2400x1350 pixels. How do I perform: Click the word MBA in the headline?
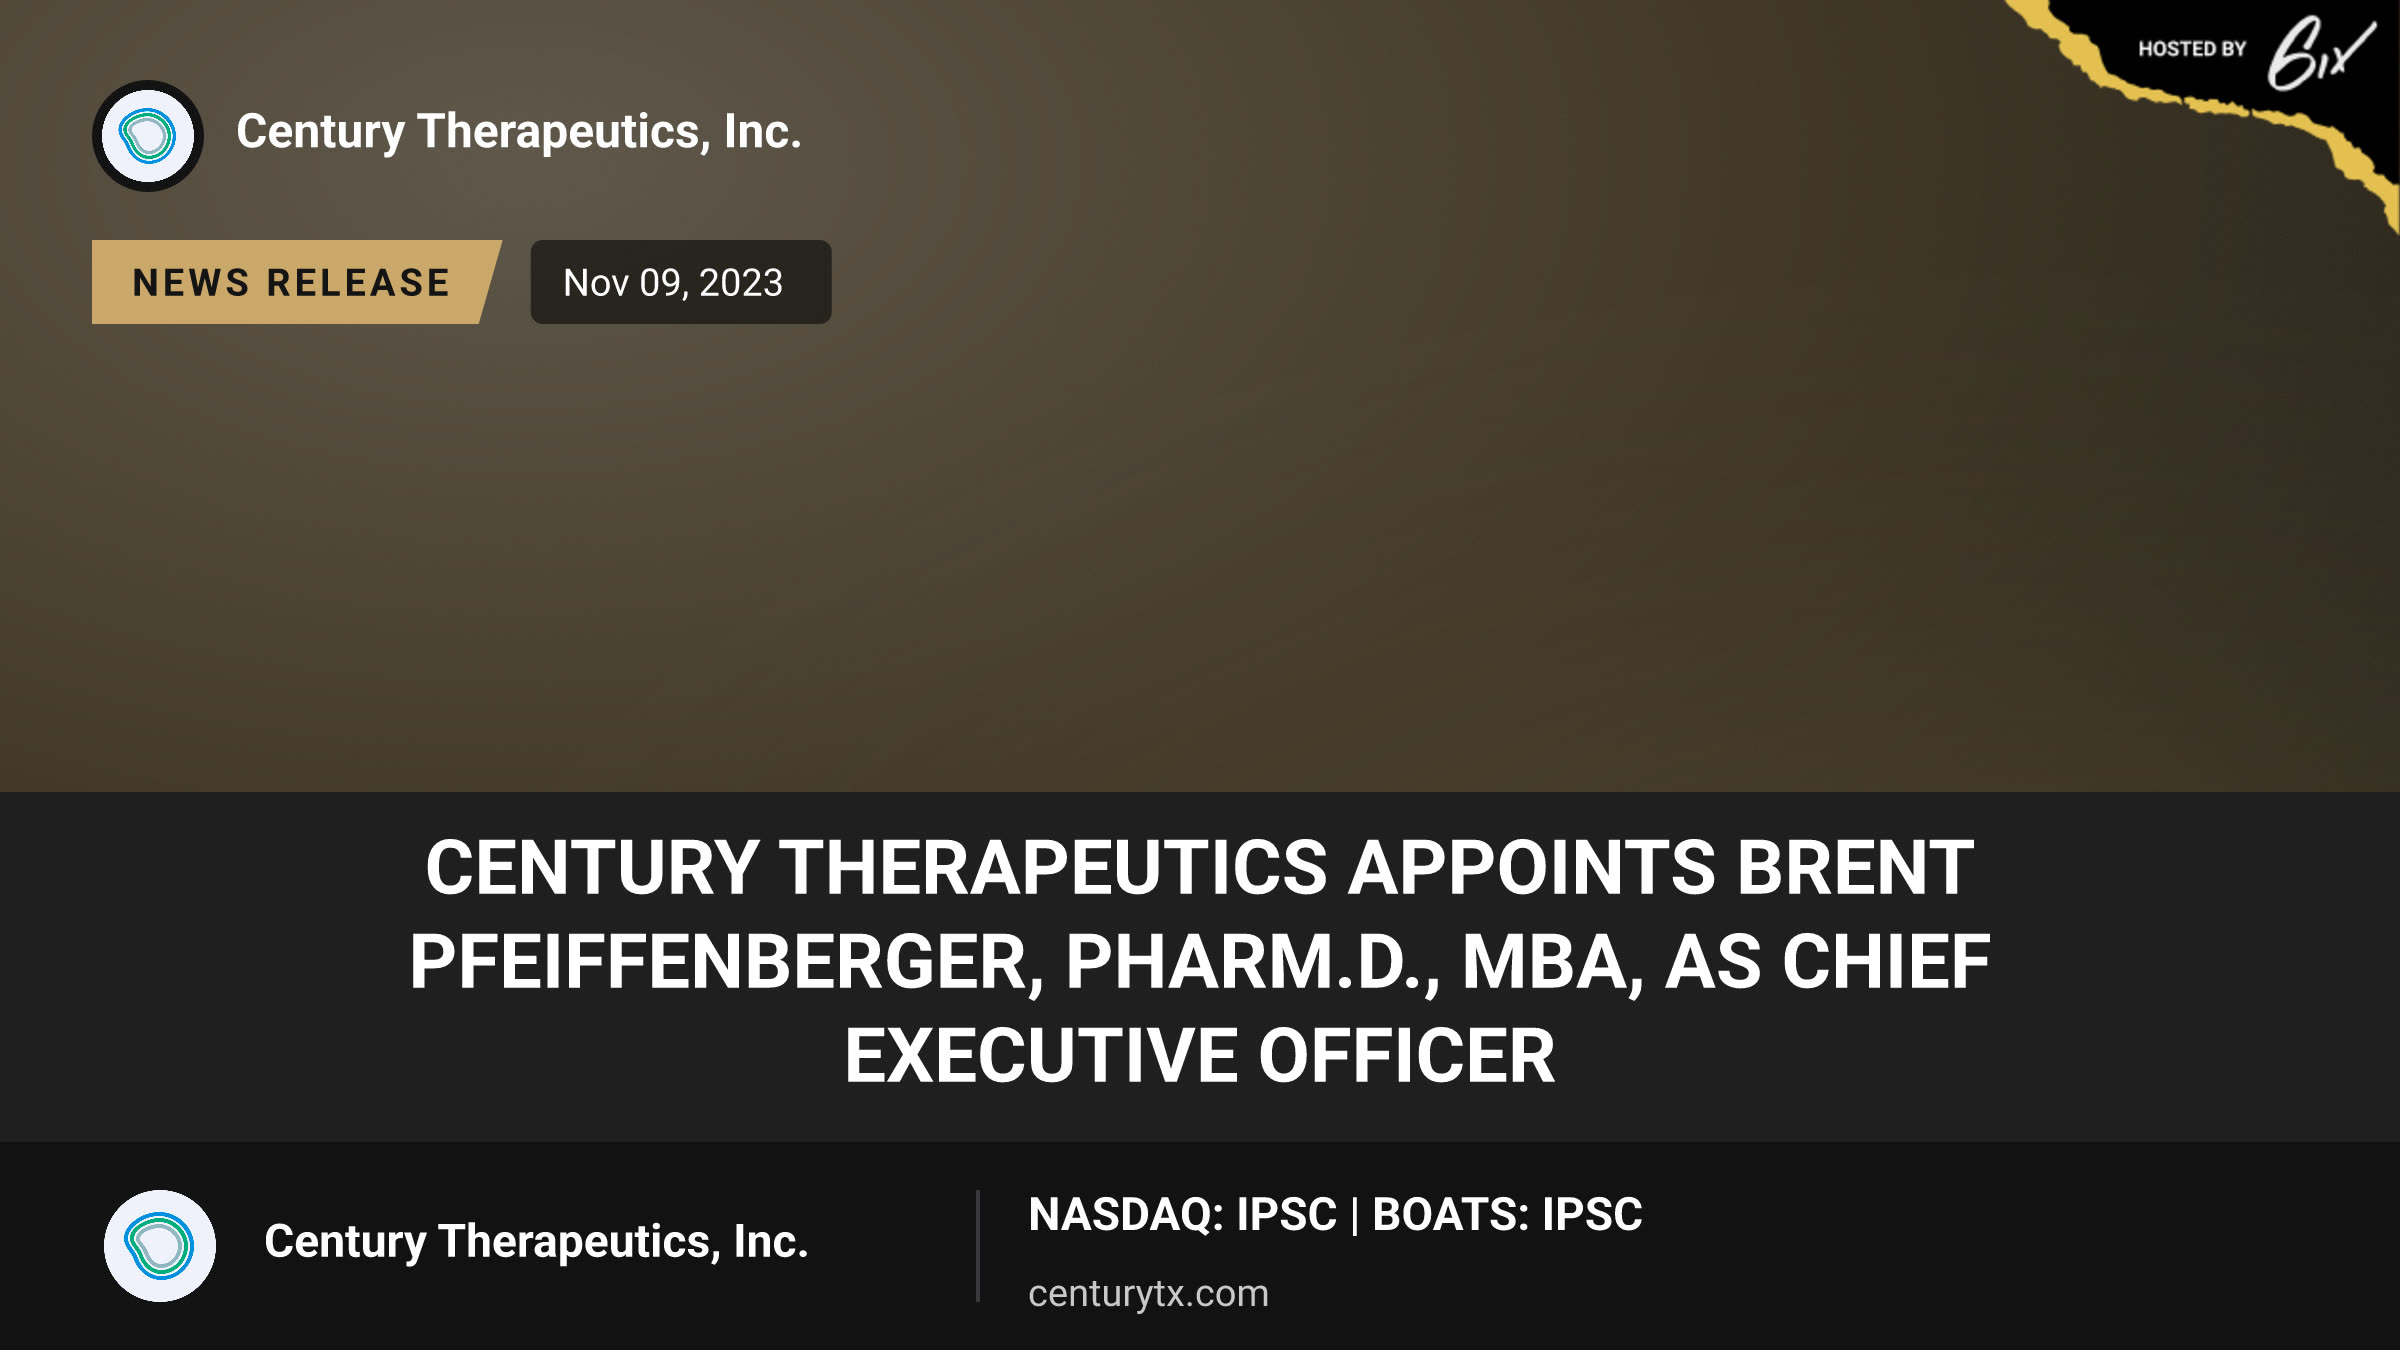(1553, 962)
